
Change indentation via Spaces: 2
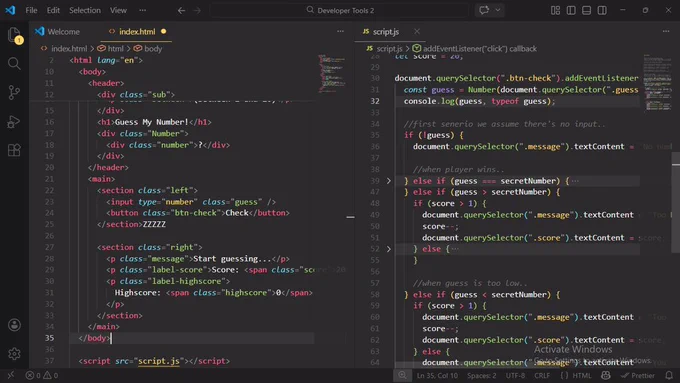point(481,376)
